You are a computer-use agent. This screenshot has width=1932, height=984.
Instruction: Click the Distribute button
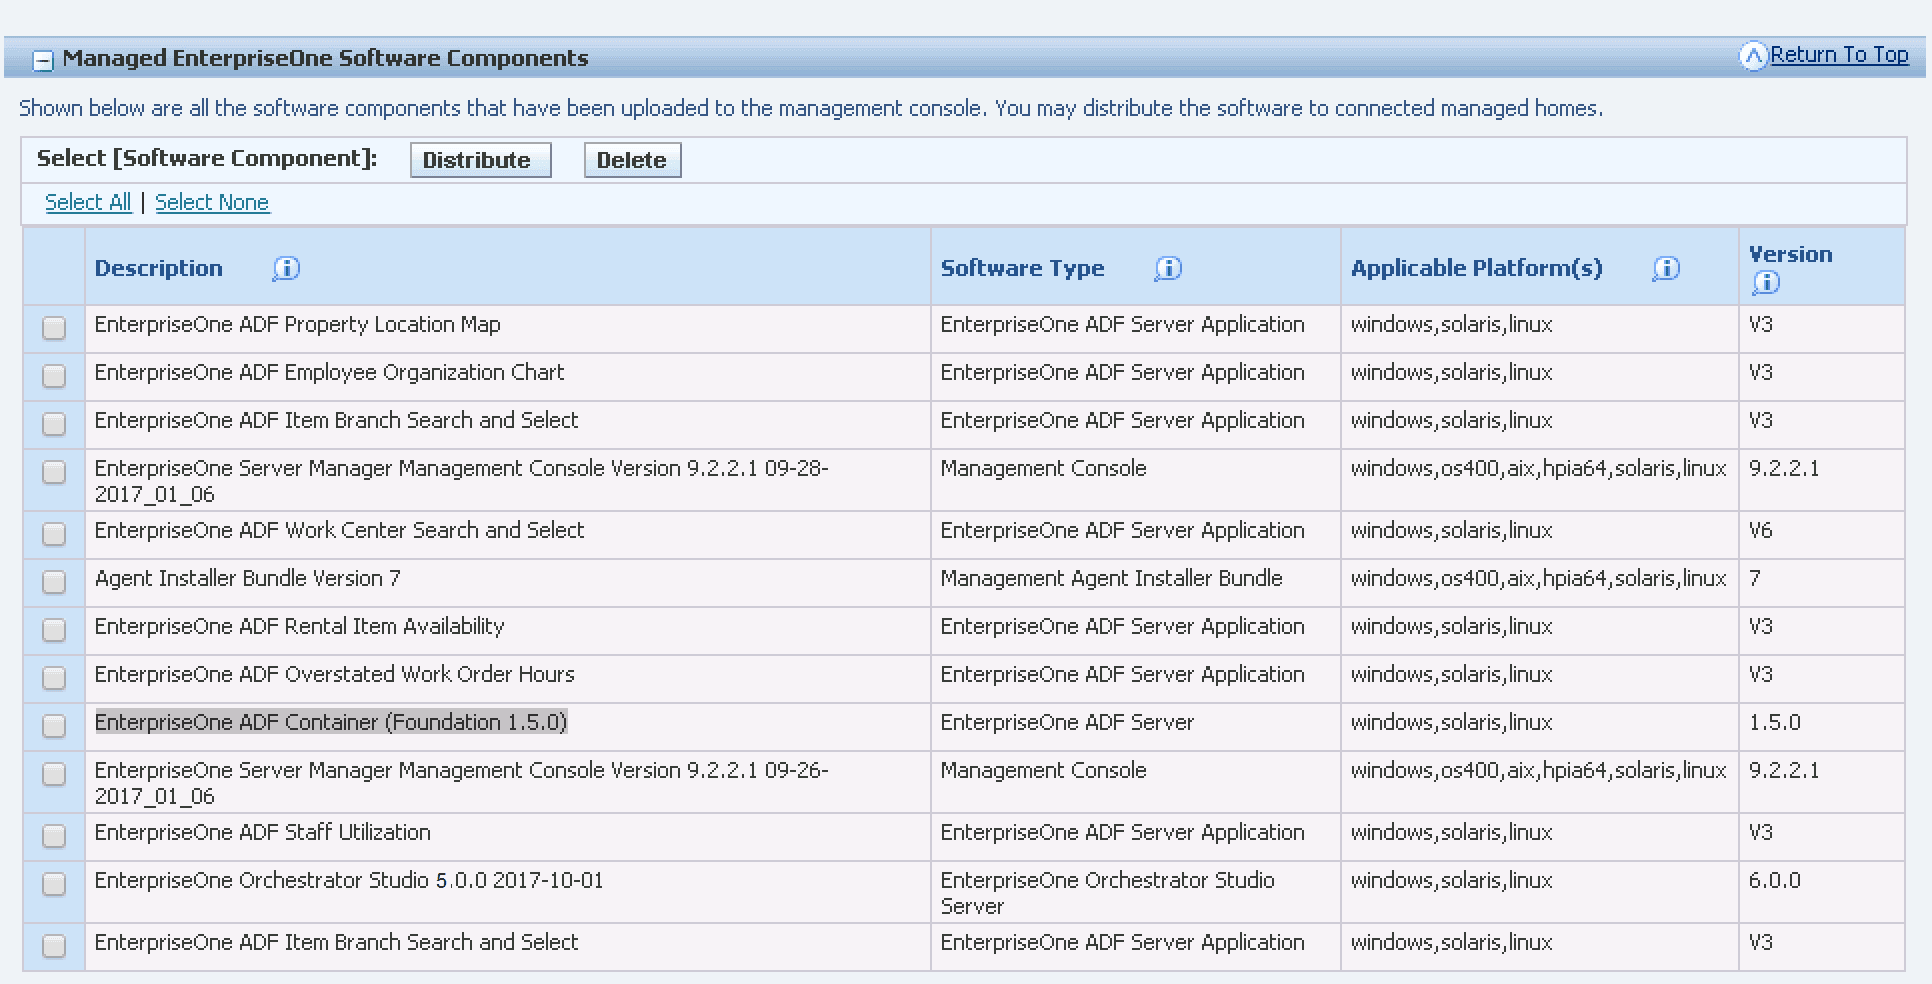pos(480,160)
